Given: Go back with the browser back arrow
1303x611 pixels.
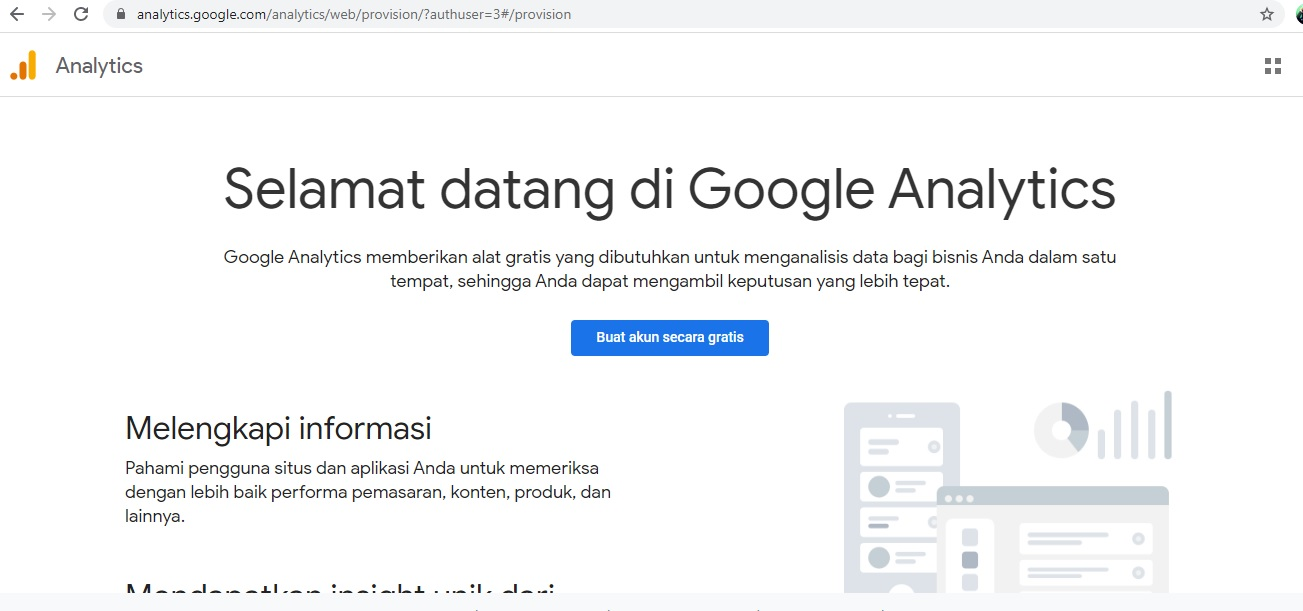Looking at the screenshot, I should pyautogui.click(x=16, y=14).
